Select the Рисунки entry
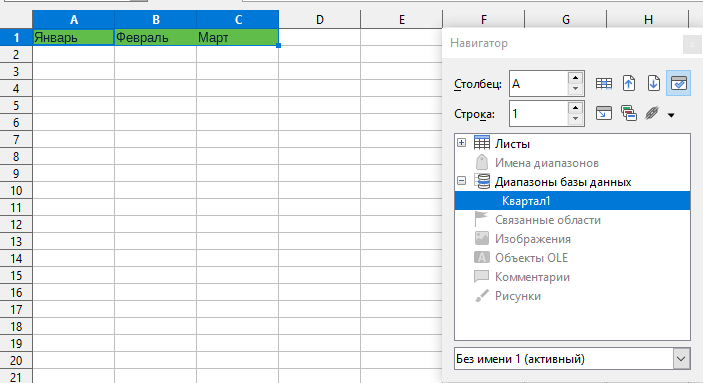The height and width of the screenshot is (383, 703). click(518, 296)
